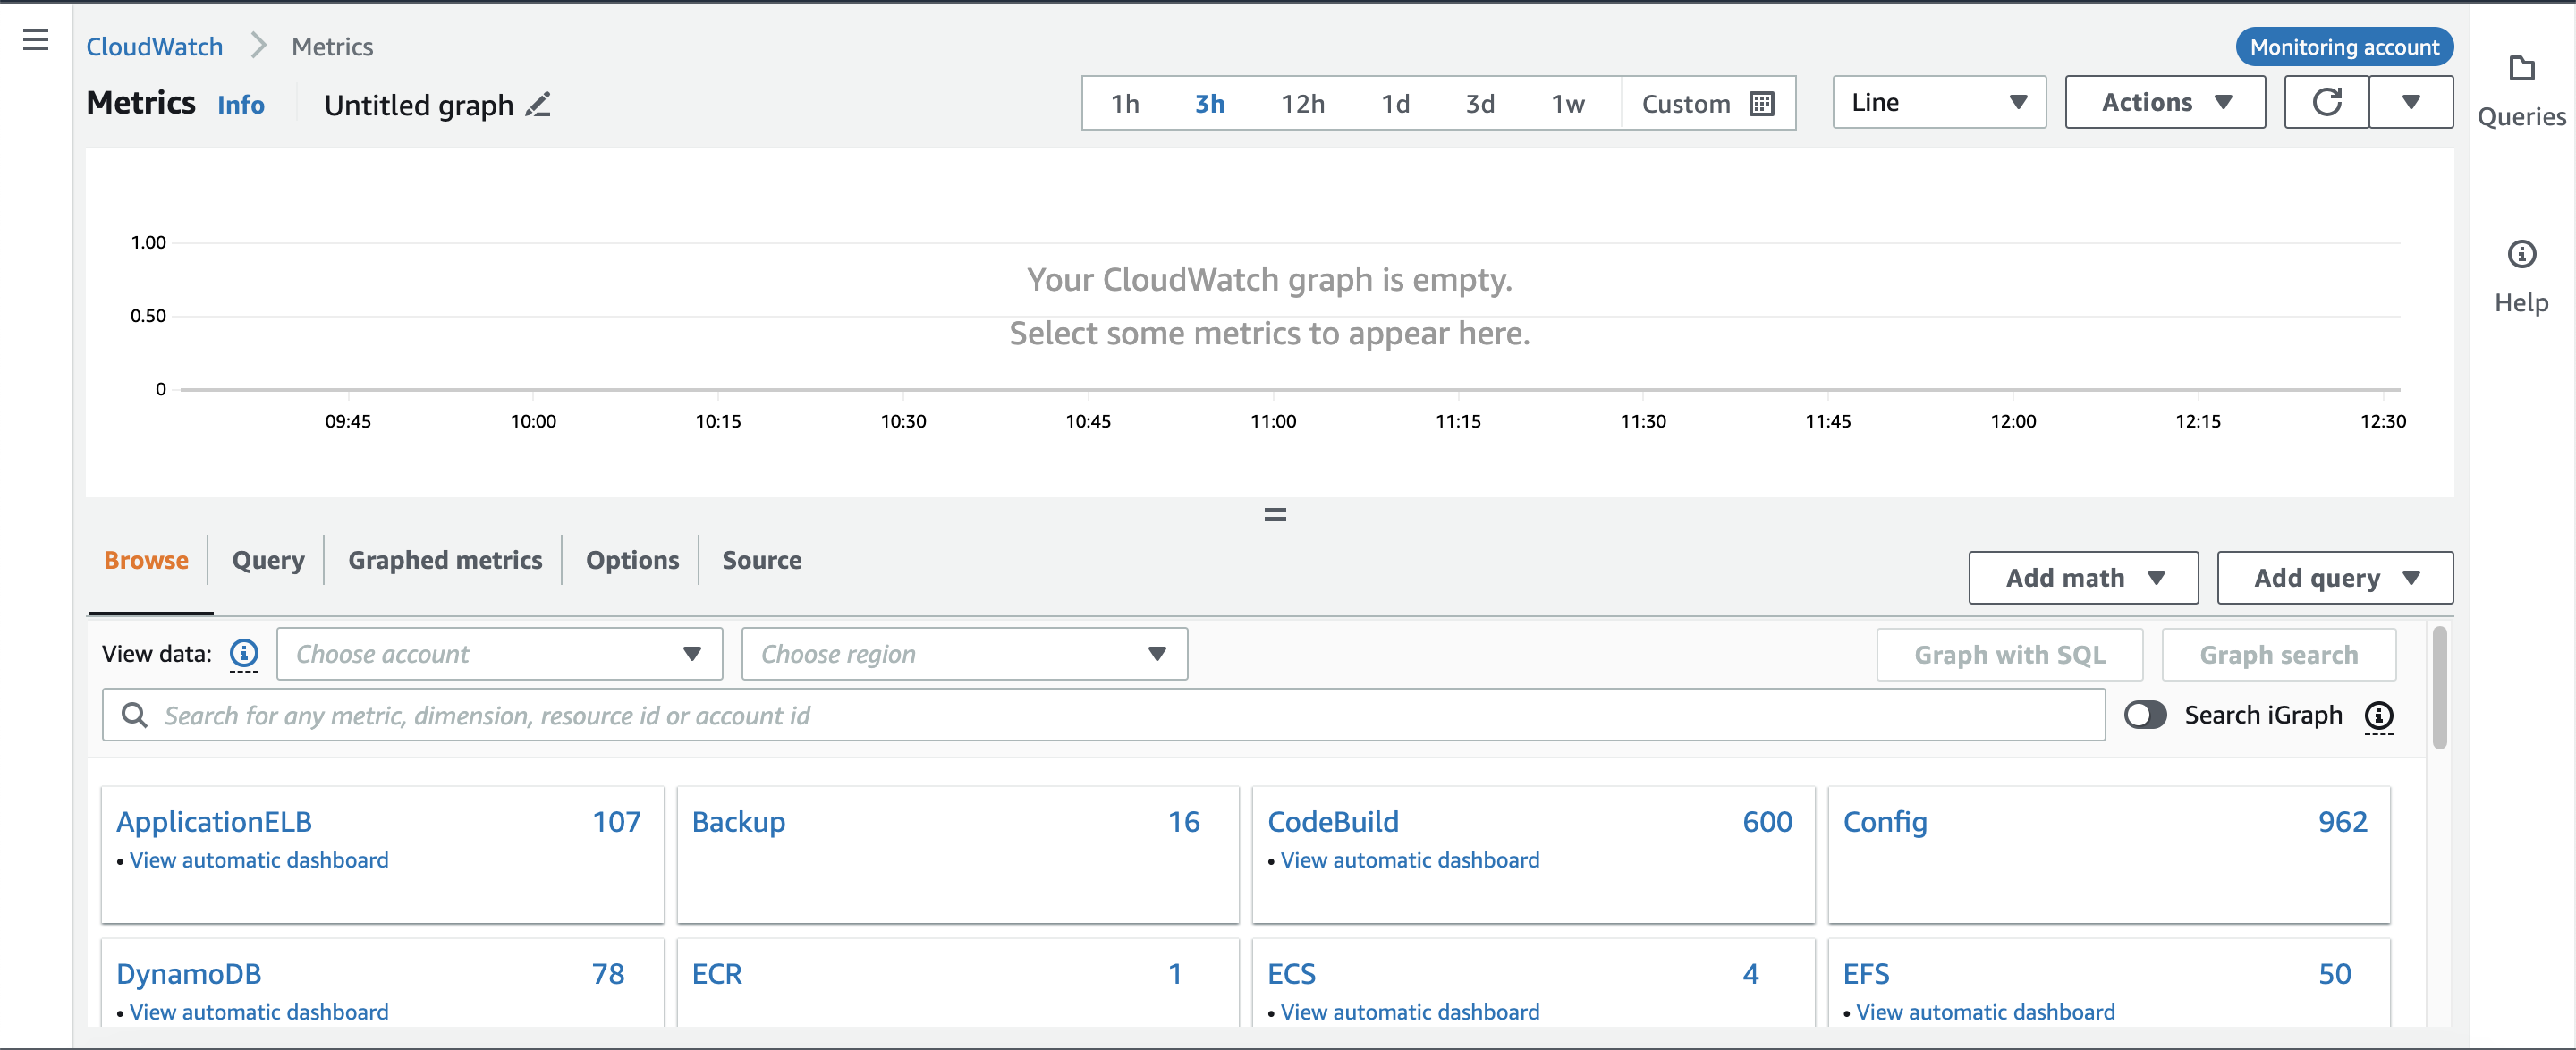View automatic dashboard for ECS
Screen dimensions: 2576x1050
(1410, 1012)
